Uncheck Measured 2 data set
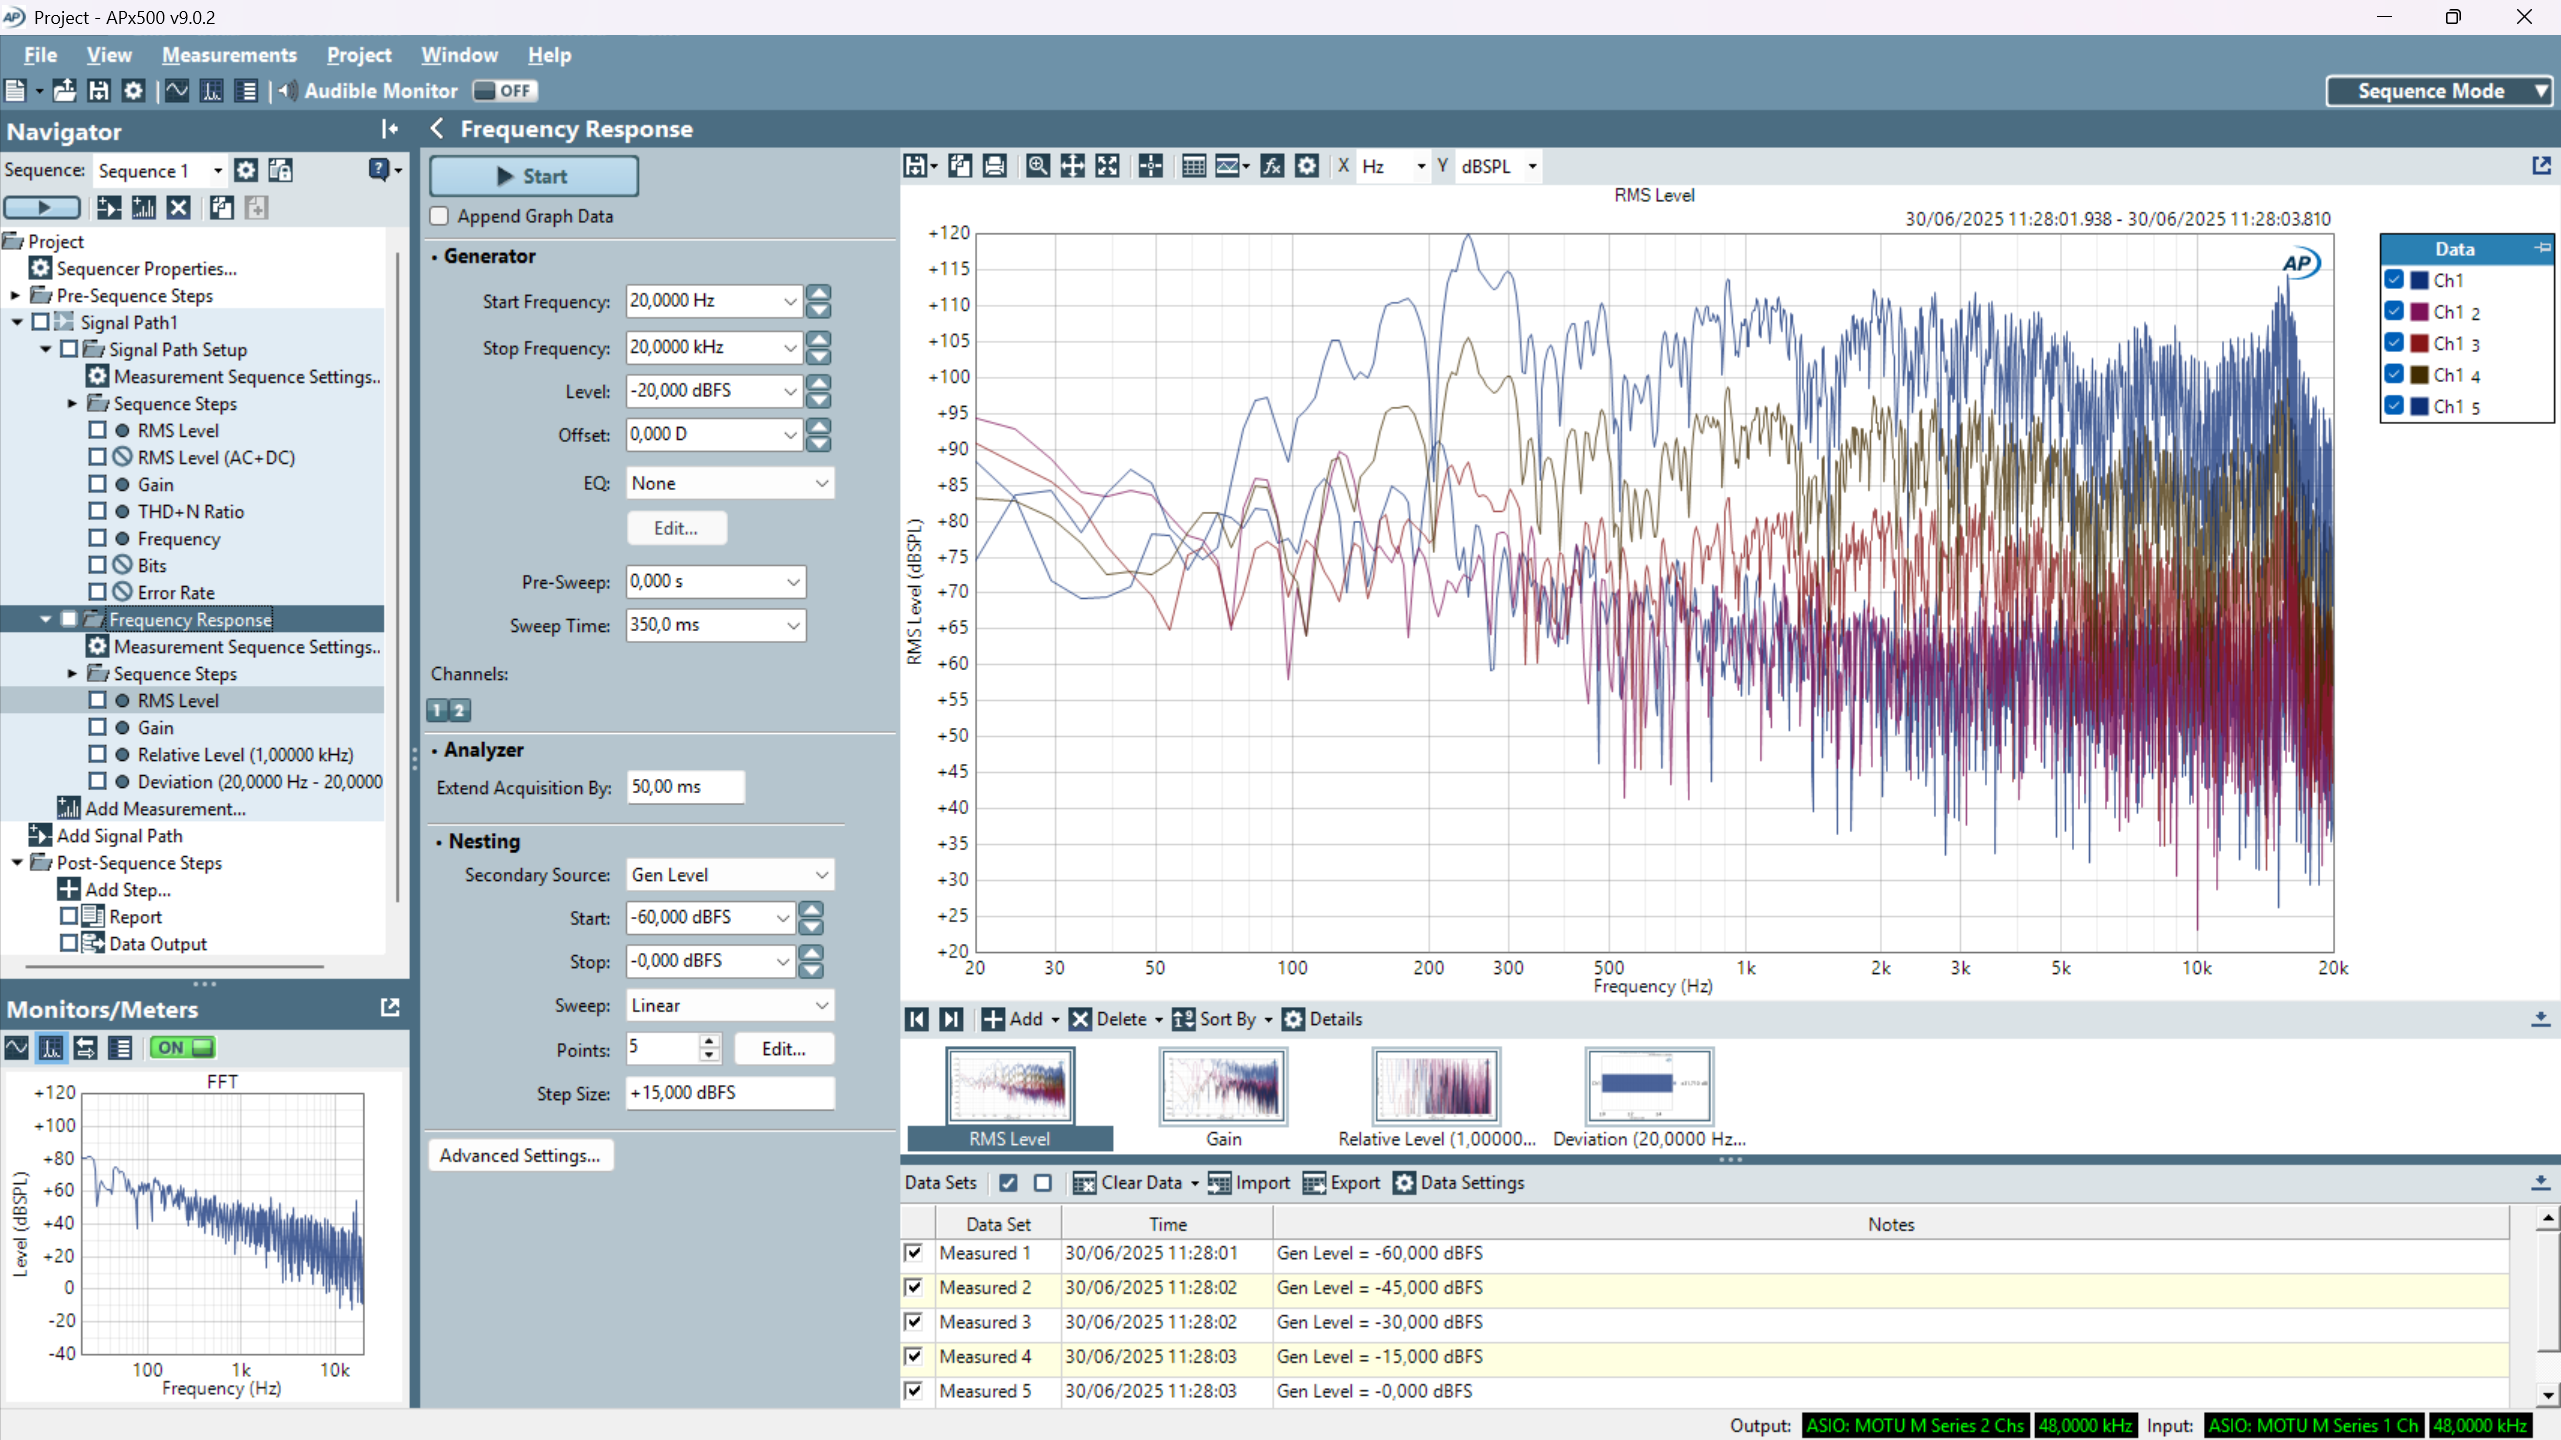Viewport: 2561px width, 1440px height. click(x=914, y=1287)
